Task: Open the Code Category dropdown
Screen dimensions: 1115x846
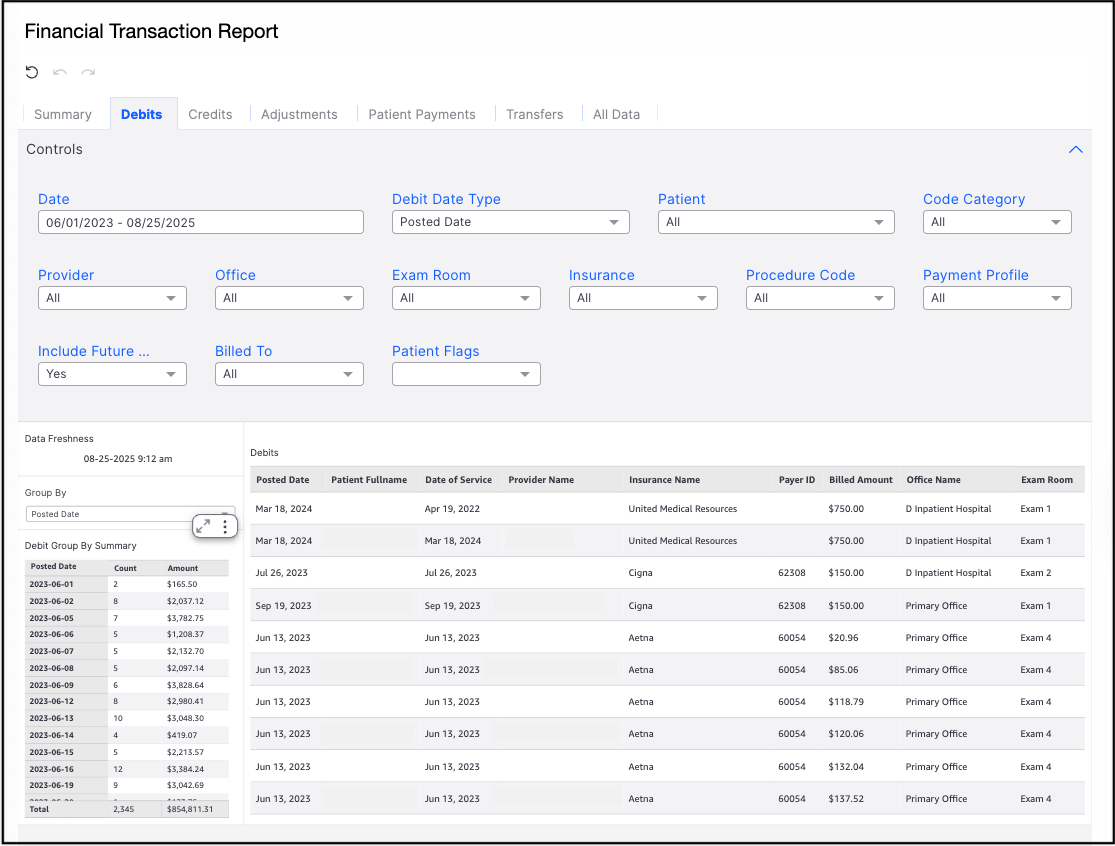Action: point(997,222)
